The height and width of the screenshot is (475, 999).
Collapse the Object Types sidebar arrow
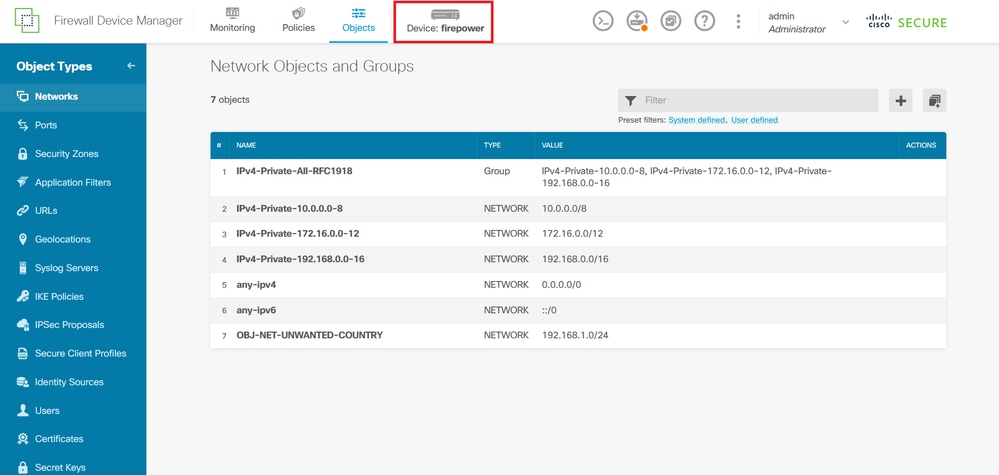pyautogui.click(x=131, y=66)
